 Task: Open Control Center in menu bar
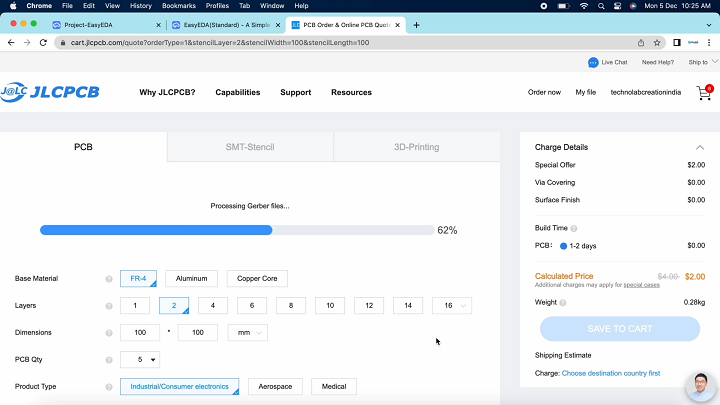[618, 6]
